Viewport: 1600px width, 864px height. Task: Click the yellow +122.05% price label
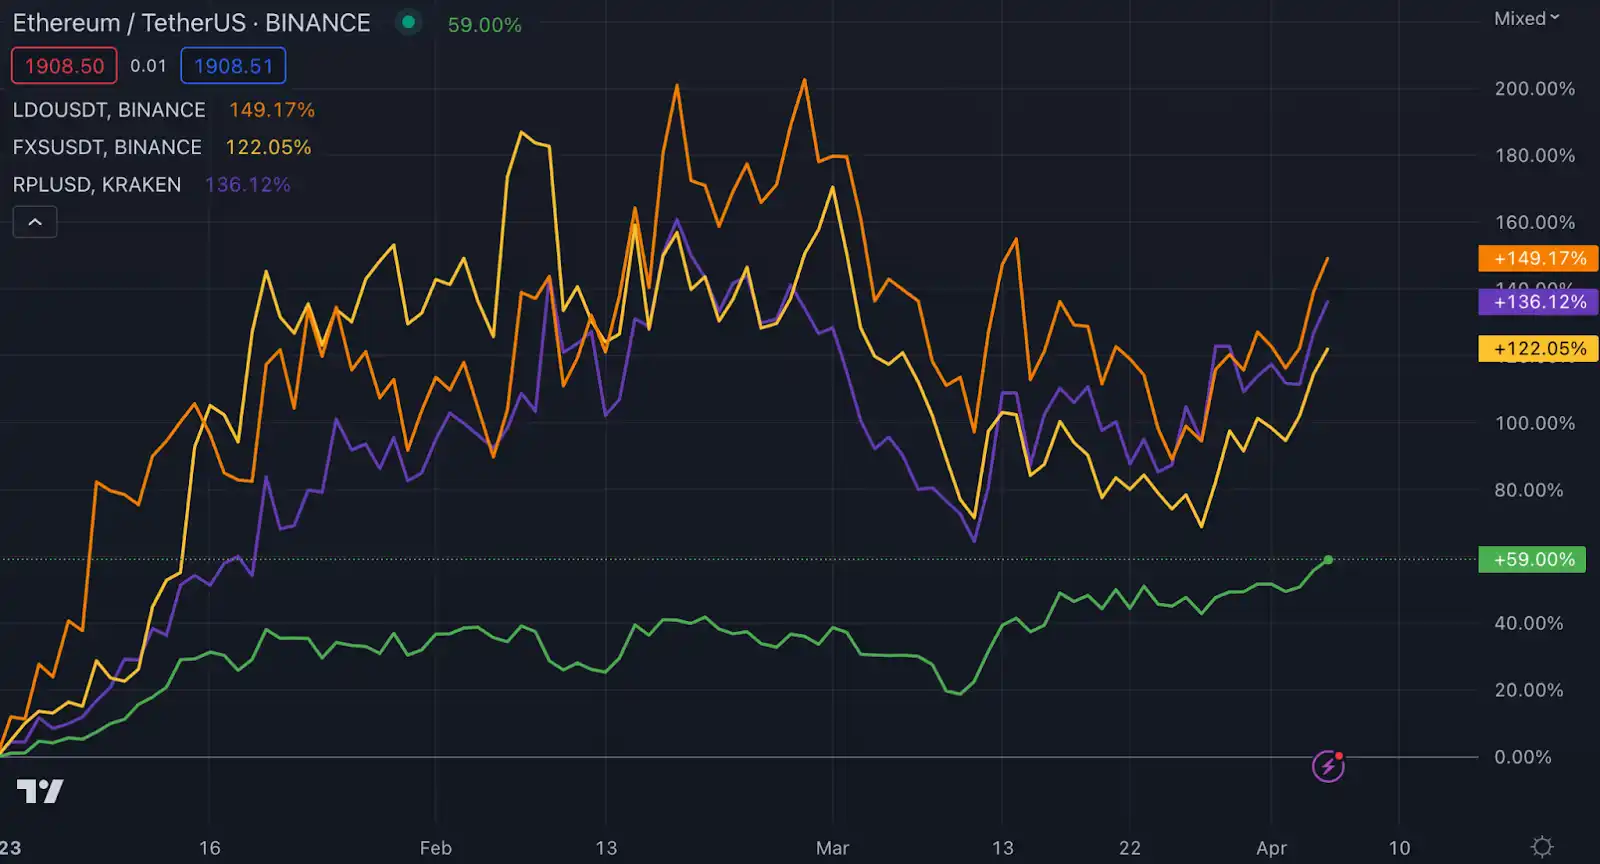(x=1539, y=348)
